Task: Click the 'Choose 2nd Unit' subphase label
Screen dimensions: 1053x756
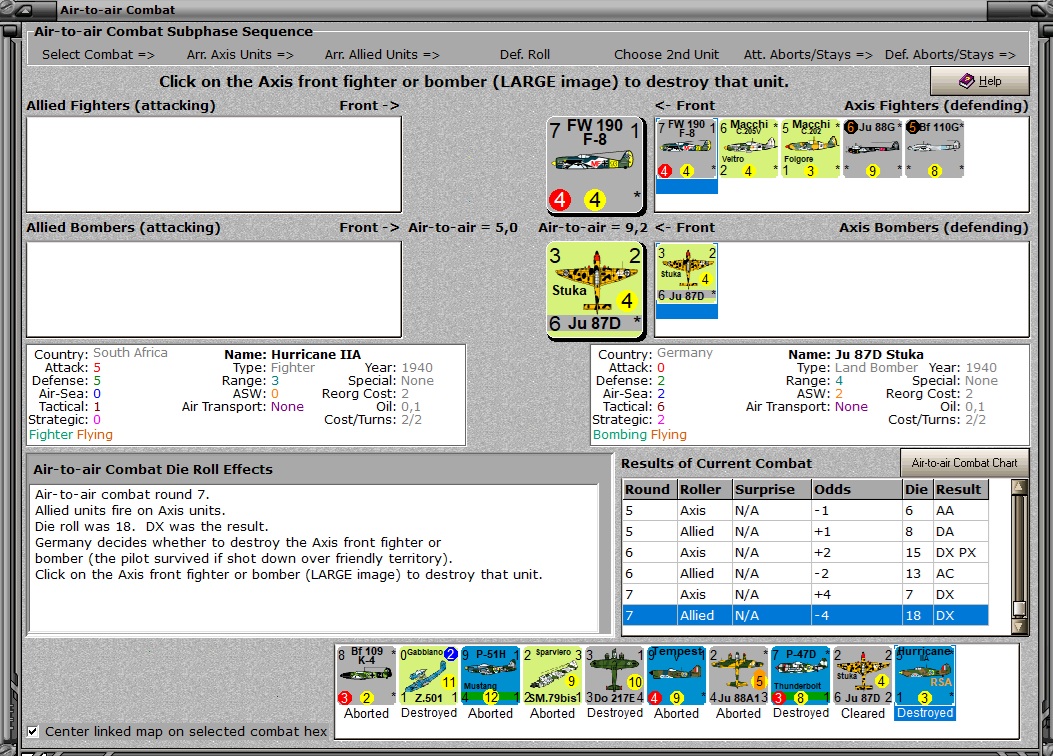Action: click(x=666, y=54)
